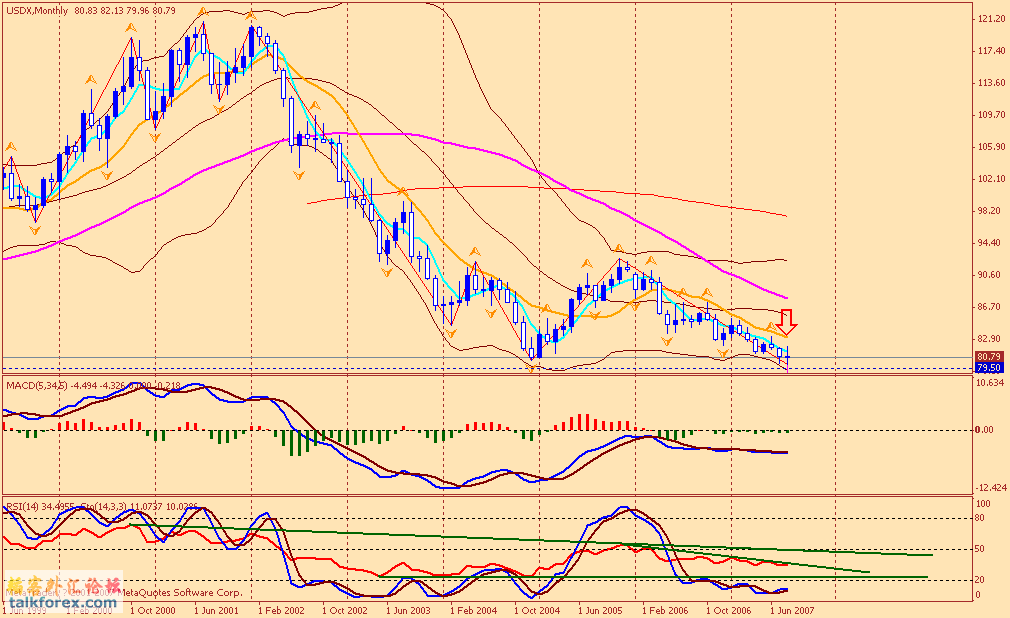The width and height of the screenshot is (1010, 618).
Task: Select the 1 Oct 2004 date label
Action: [x=538, y=608]
